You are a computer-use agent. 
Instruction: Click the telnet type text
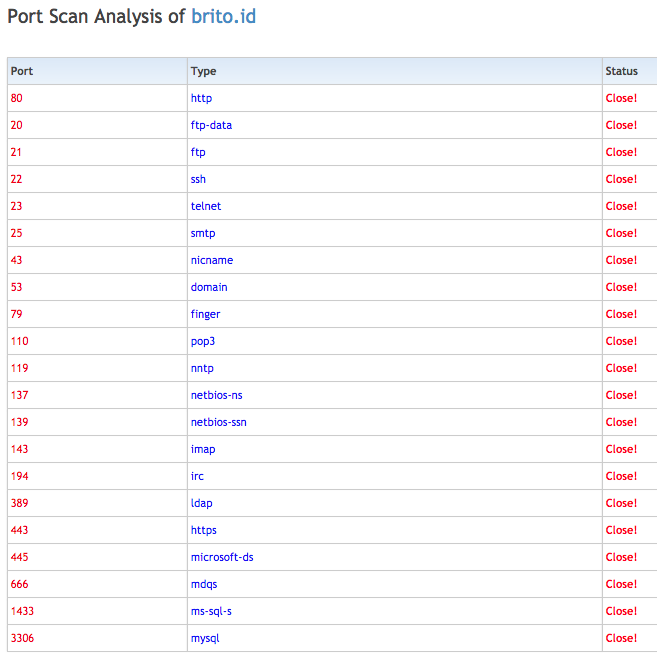tap(206, 206)
